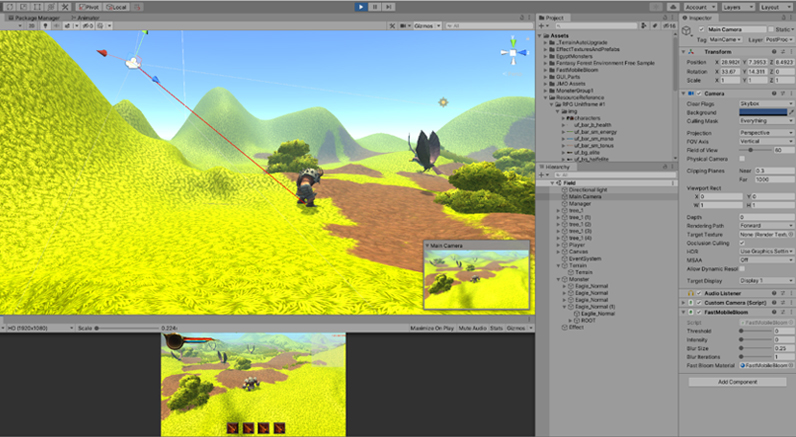Pick Background color with the eyedropper
The height and width of the screenshot is (437, 796).
(x=790, y=112)
